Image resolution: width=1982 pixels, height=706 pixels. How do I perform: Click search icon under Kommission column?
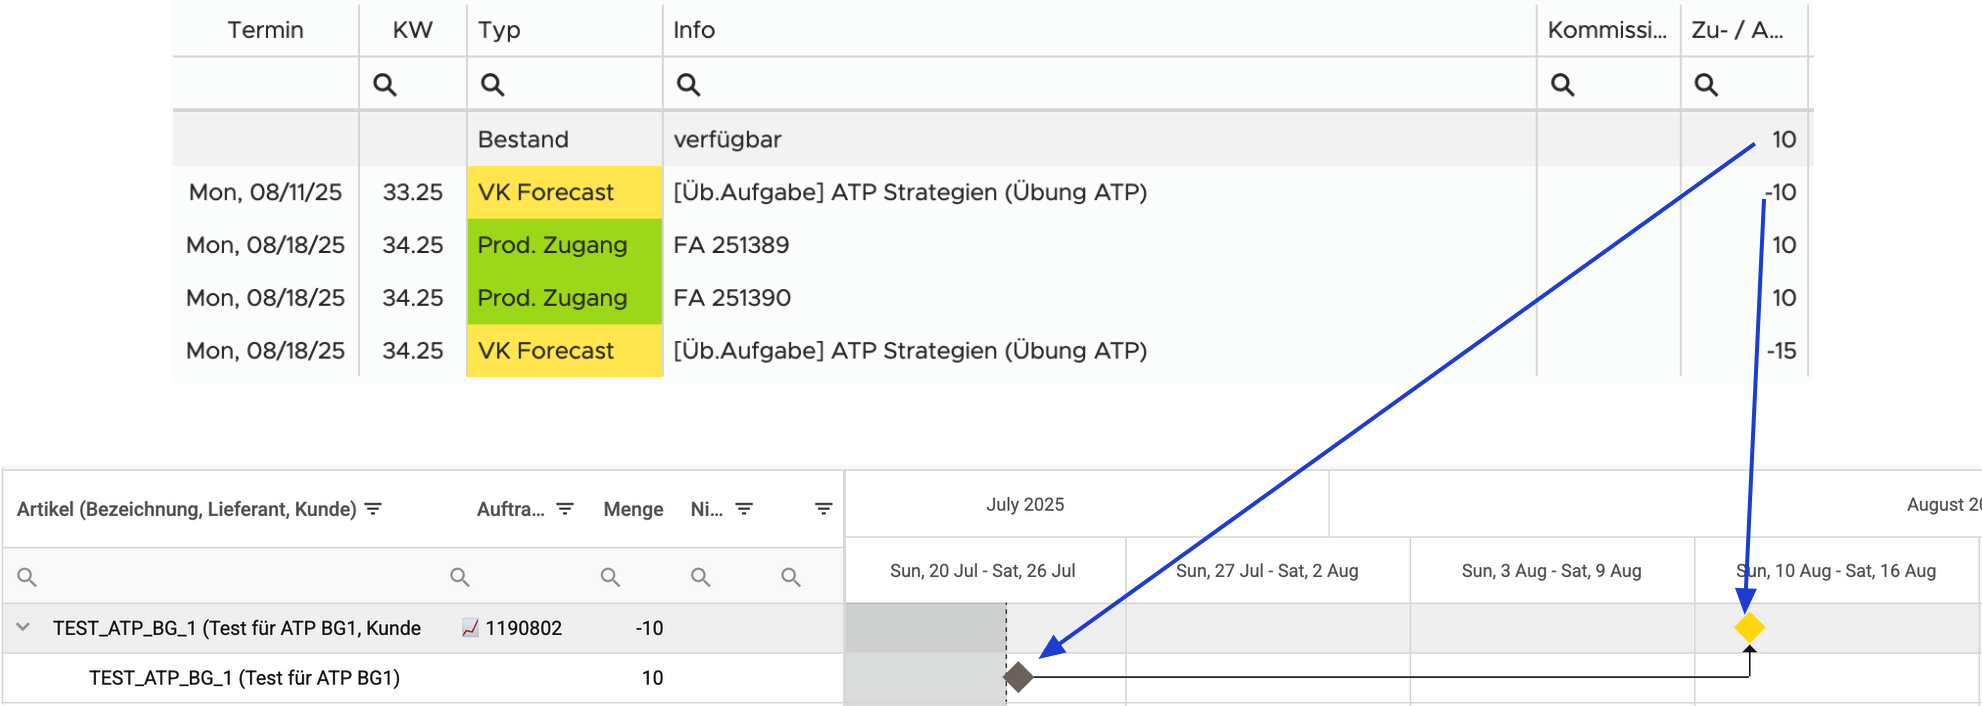tap(1562, 85)
